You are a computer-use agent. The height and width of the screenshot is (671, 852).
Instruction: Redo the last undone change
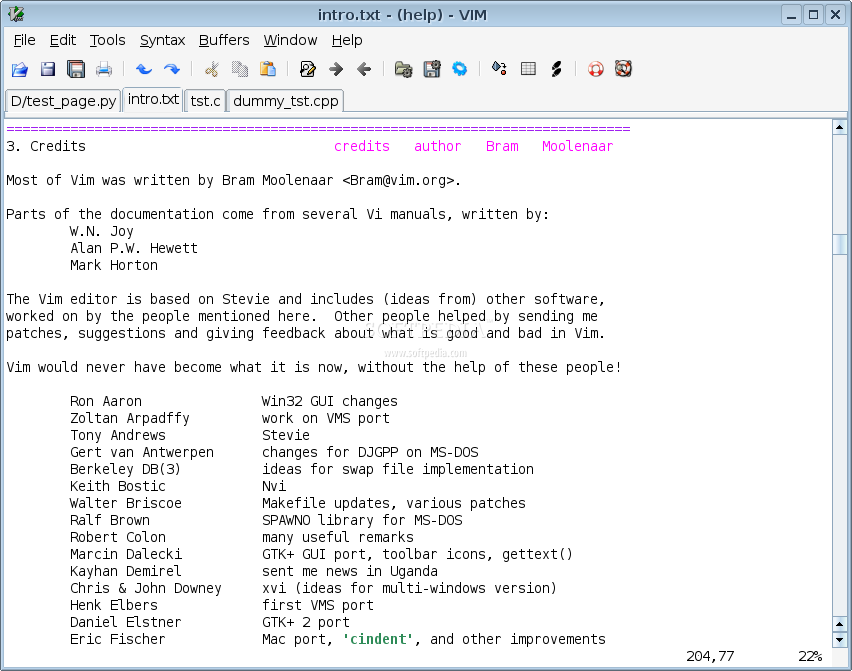tap(172, 69)
